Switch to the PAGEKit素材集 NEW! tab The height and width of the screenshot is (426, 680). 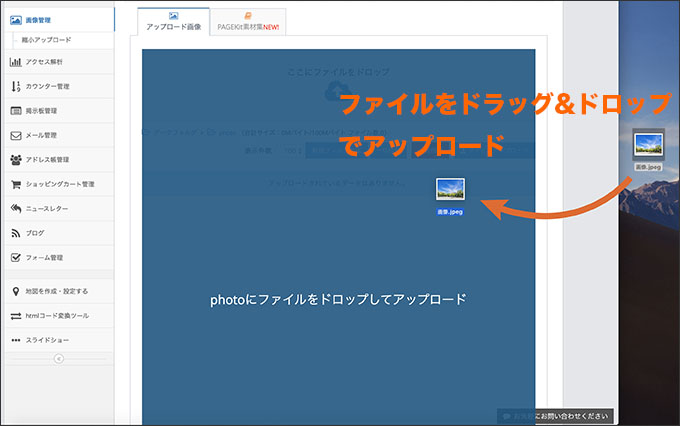248,22
